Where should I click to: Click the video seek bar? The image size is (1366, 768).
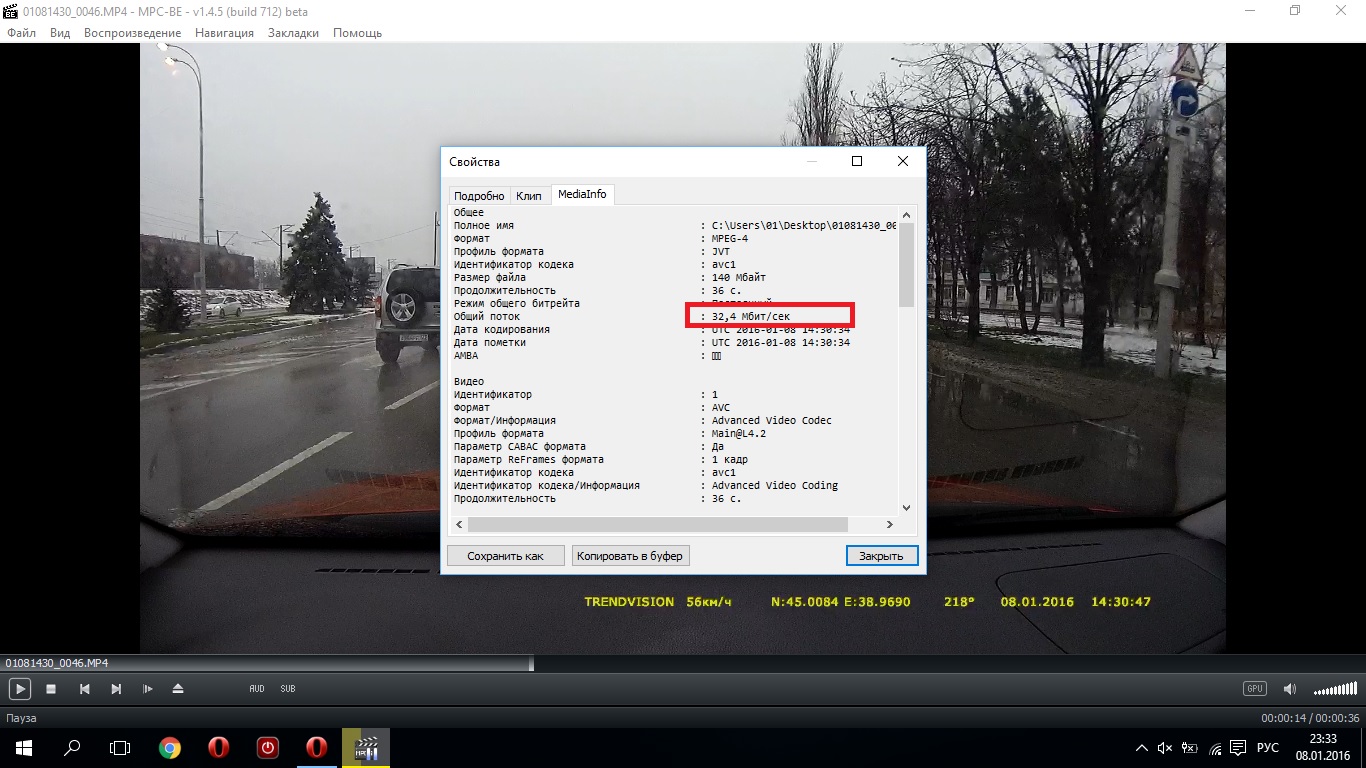pos(683,663)
